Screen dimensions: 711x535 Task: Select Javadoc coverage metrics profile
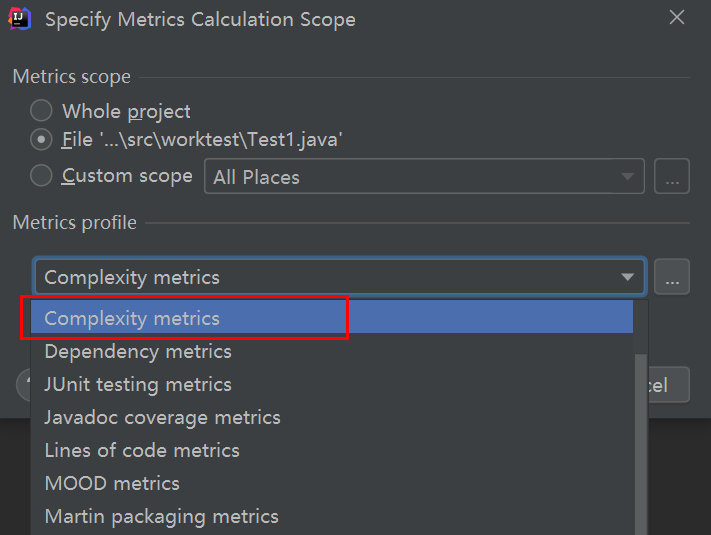pyautogui.click(x=162, y=417)
